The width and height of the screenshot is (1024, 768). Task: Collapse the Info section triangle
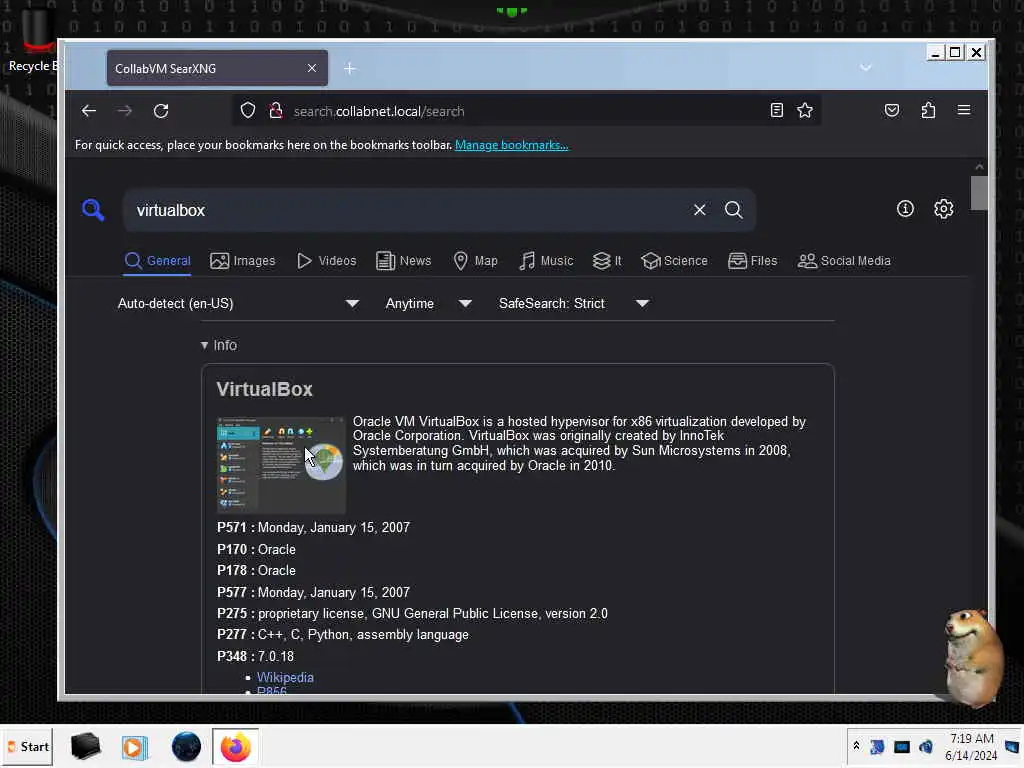[x=204, y=345]
